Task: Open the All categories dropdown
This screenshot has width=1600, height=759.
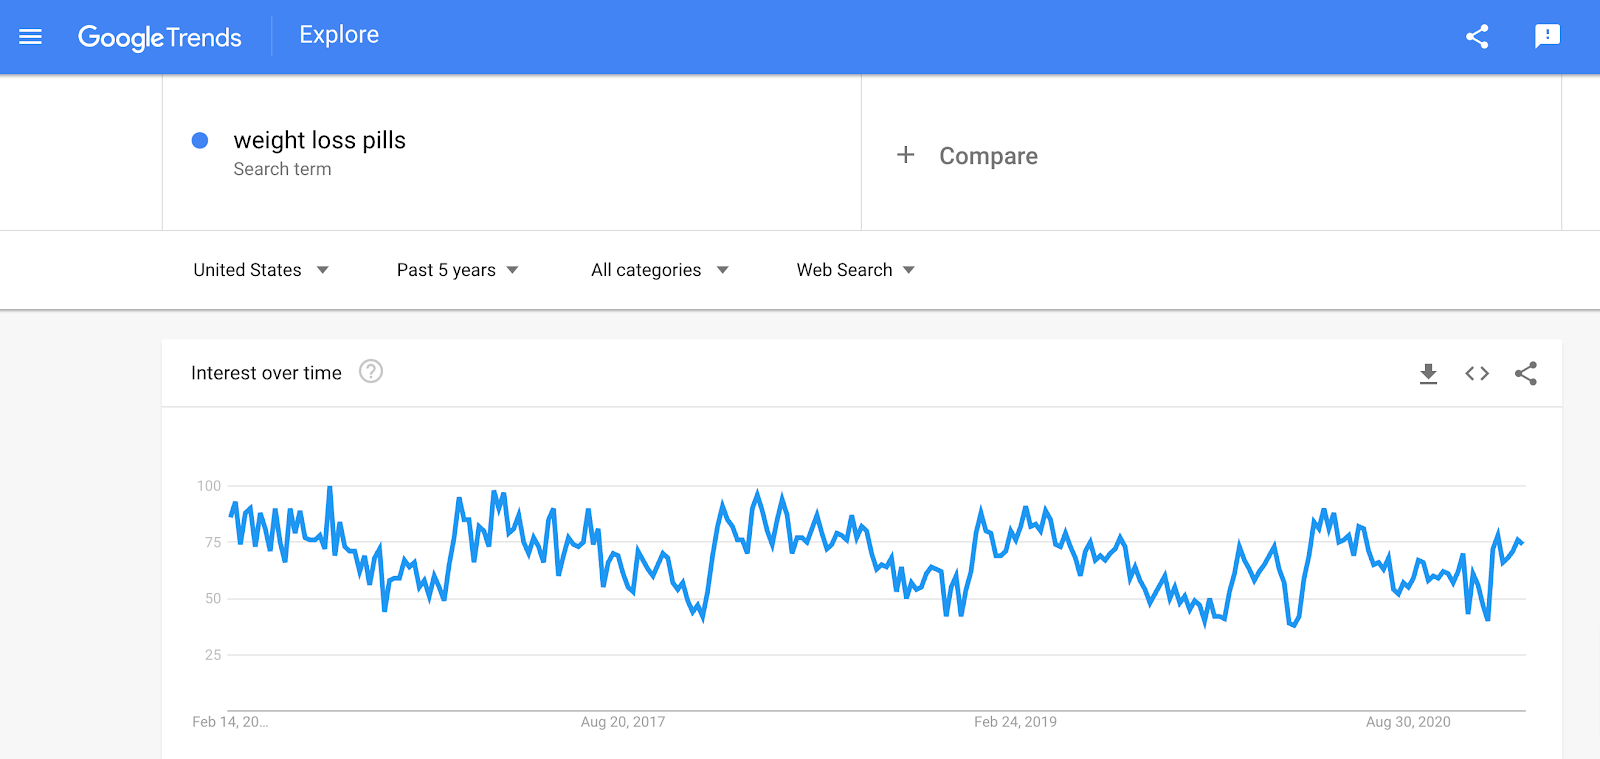Action: [x=658, y=269]
